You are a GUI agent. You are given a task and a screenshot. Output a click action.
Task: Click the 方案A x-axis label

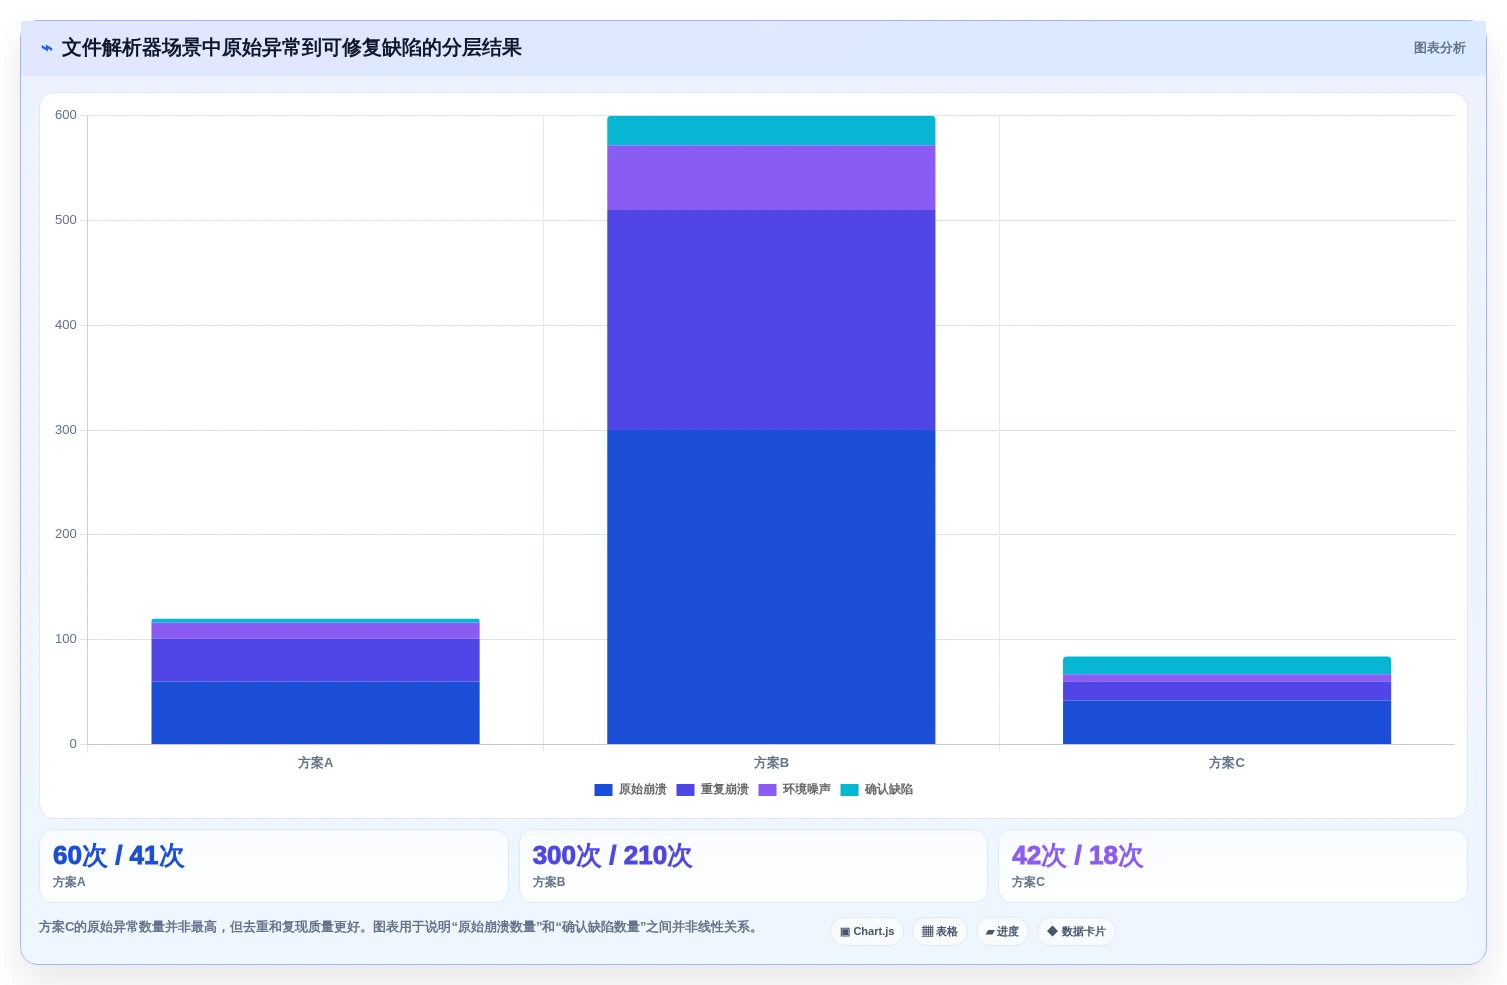tap(315, 763)
